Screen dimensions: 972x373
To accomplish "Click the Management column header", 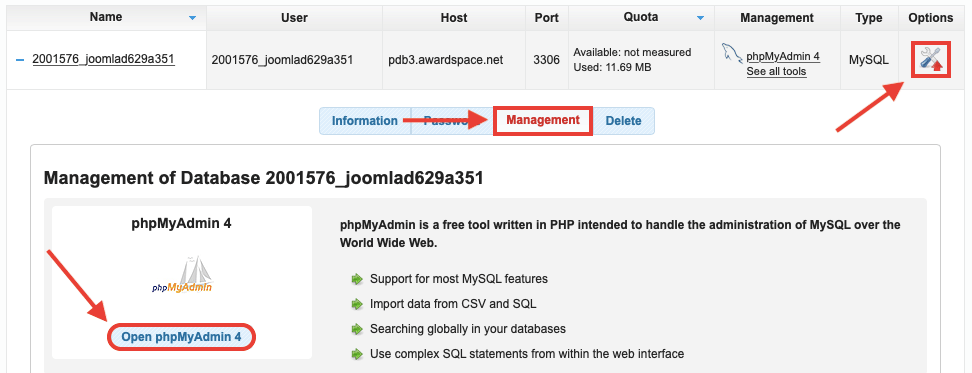I will [x=777, y=18].
